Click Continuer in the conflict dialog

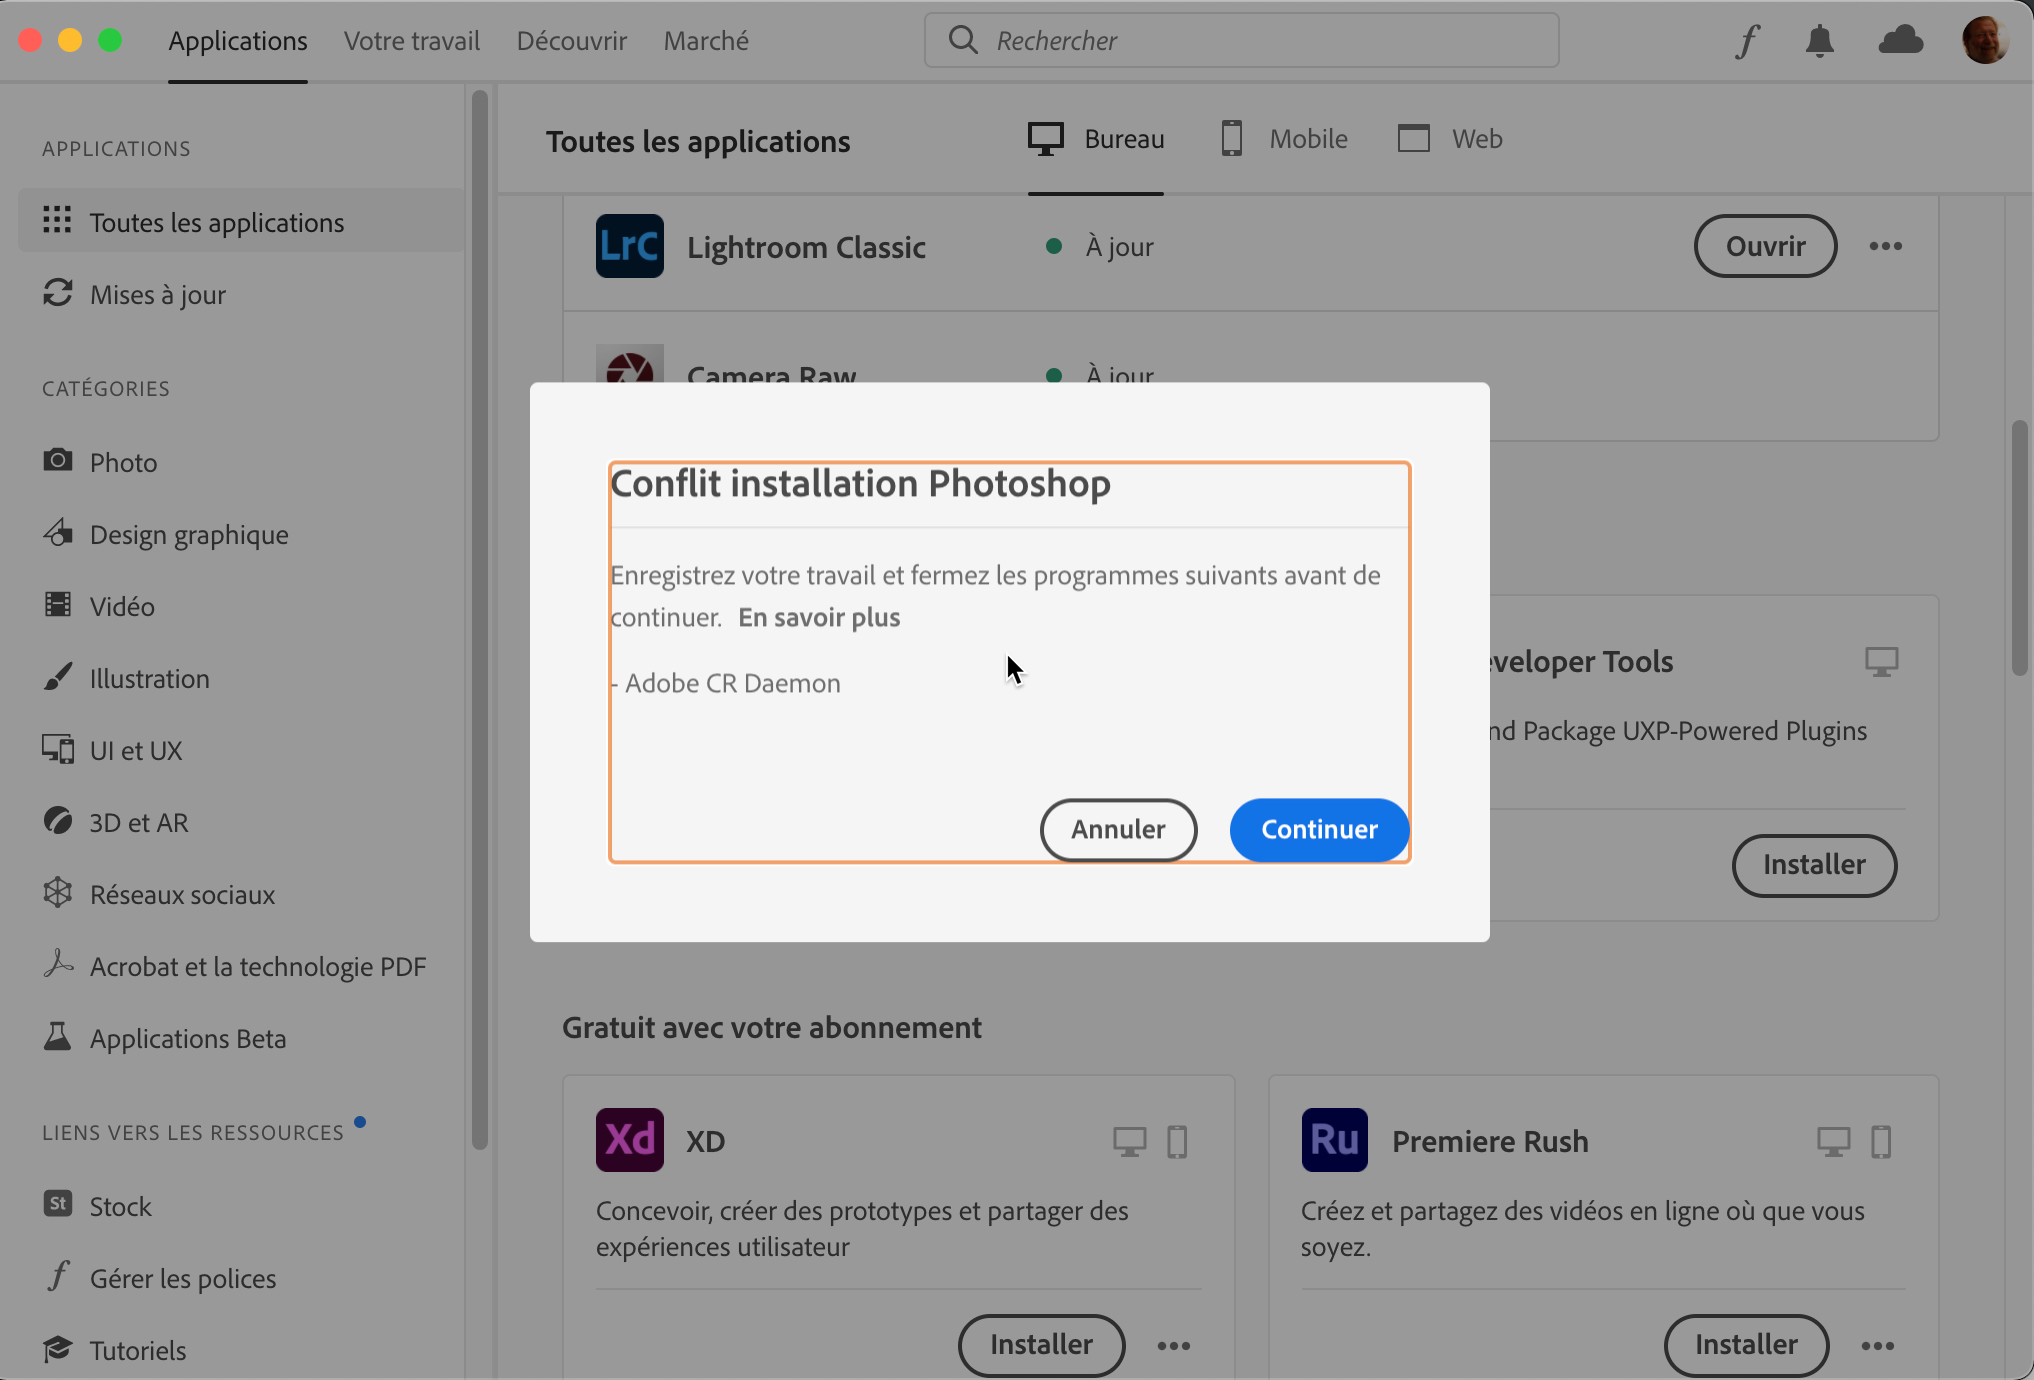pyautogui.click(x=1318, y=829)
